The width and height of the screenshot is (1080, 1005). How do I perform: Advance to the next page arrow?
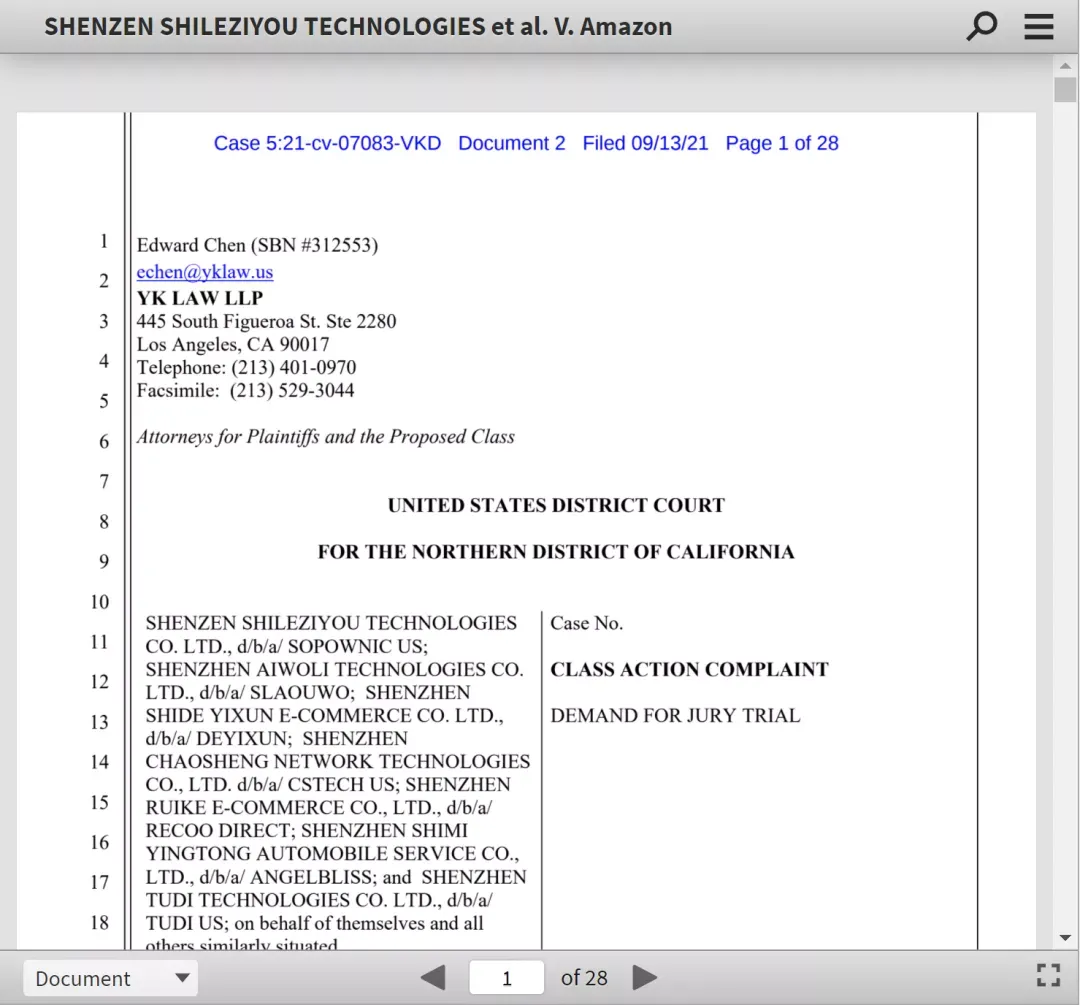pyautogui.click(x=644, y=977)
